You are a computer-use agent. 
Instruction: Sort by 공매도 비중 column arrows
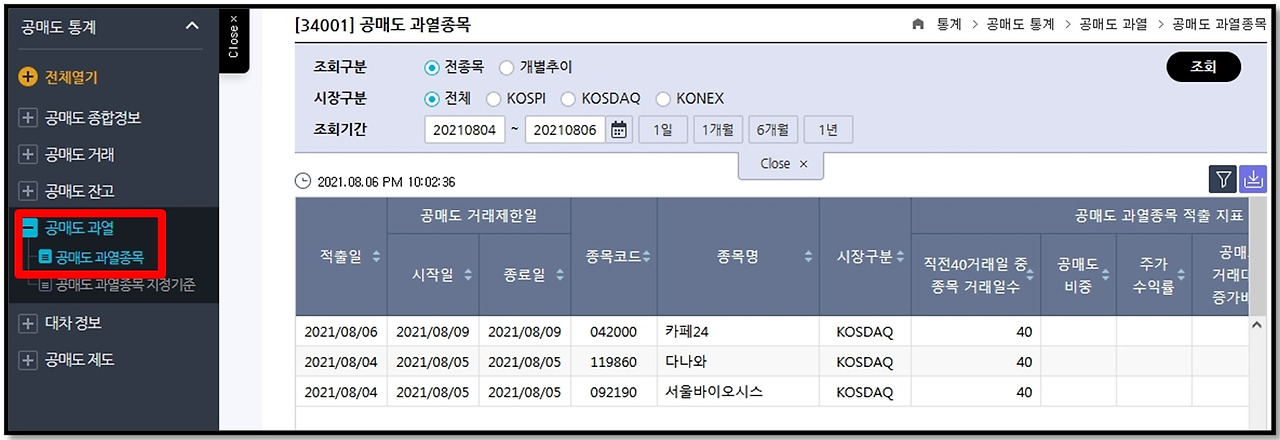(x=1106, y=274)
